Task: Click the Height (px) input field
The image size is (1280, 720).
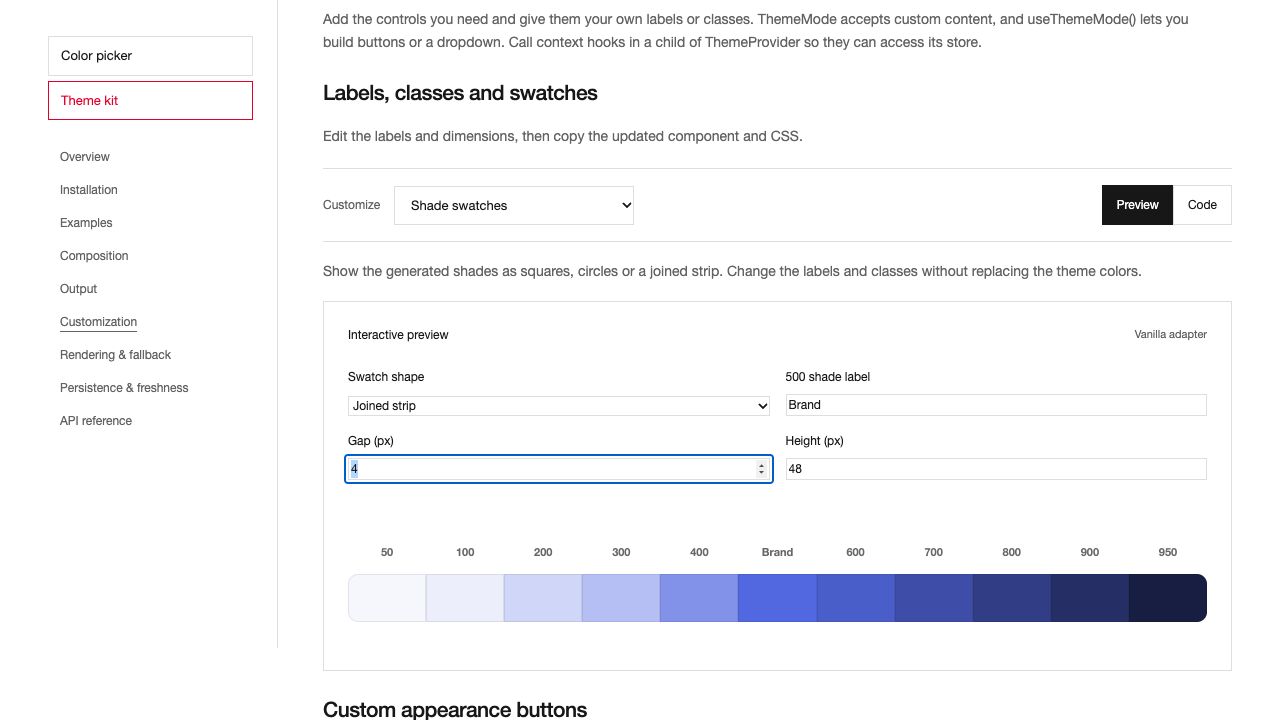Action: pos(996,469)
